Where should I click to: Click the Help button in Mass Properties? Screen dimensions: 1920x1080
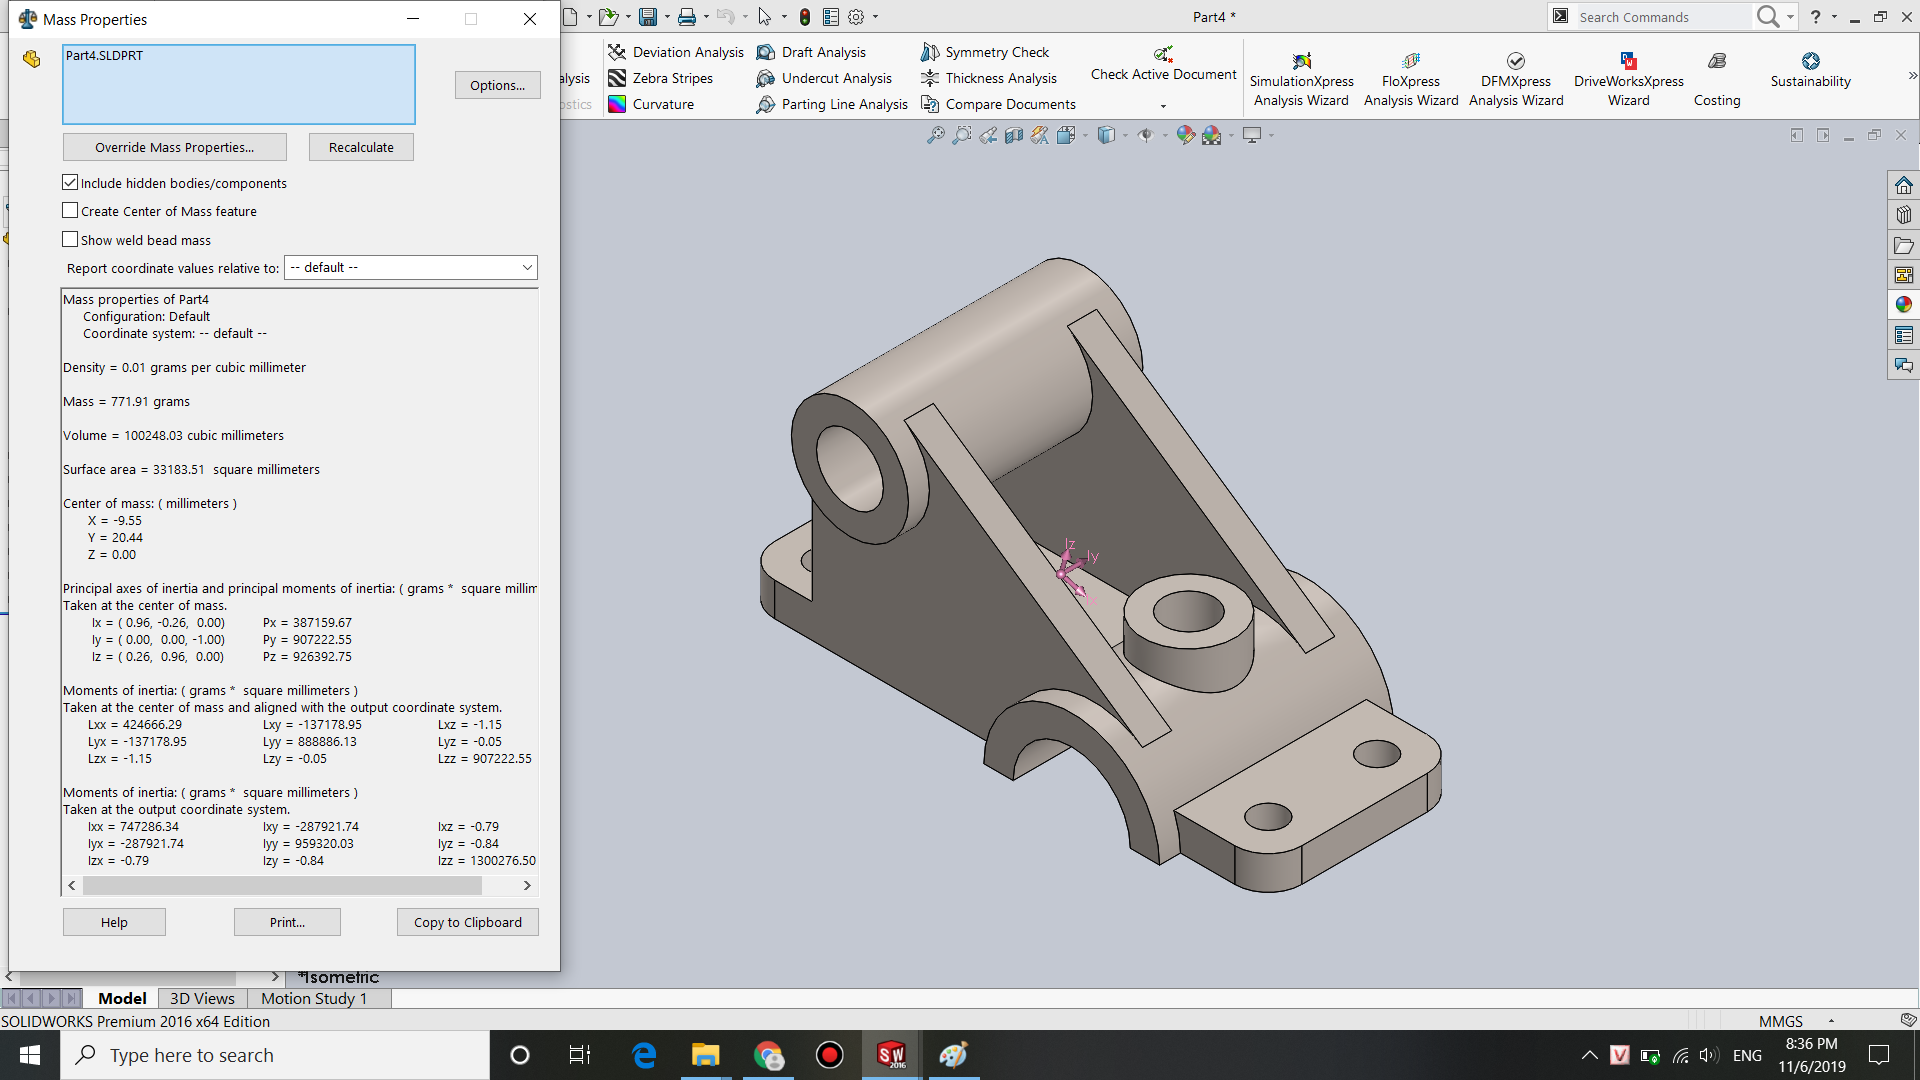(x=114, y=922)
